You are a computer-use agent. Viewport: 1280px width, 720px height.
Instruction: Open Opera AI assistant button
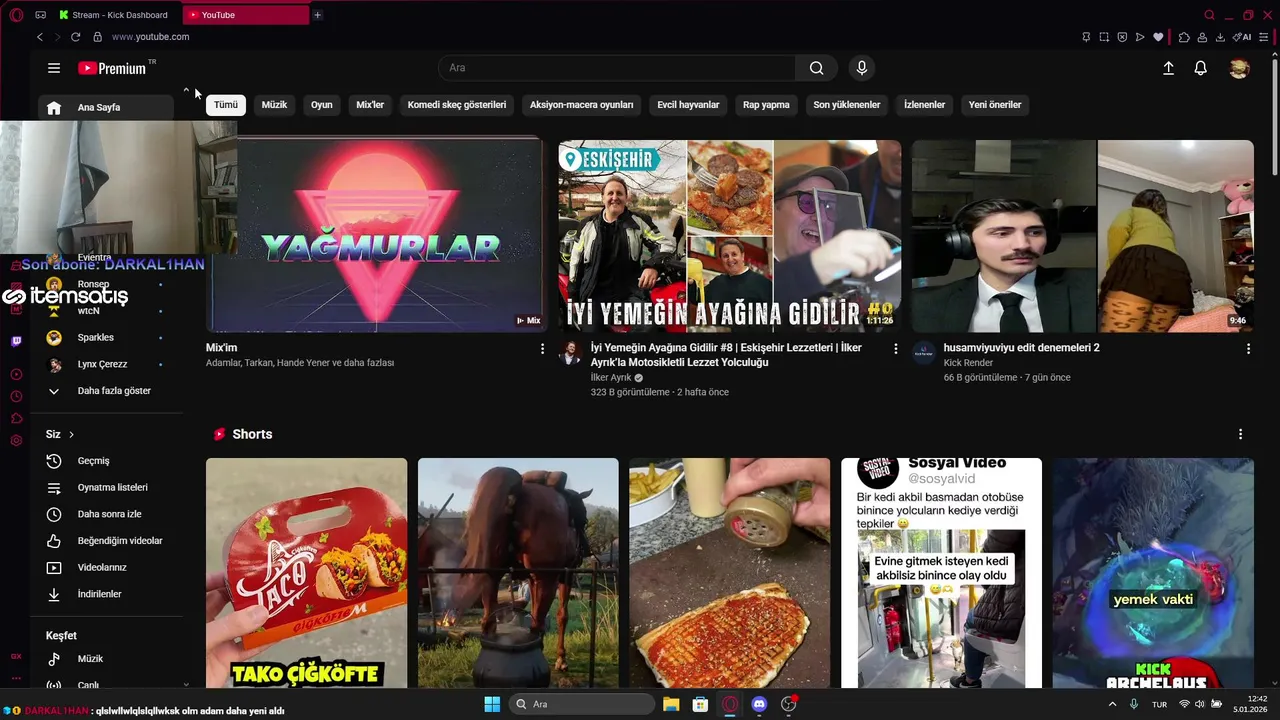(x=1243, y=37)
